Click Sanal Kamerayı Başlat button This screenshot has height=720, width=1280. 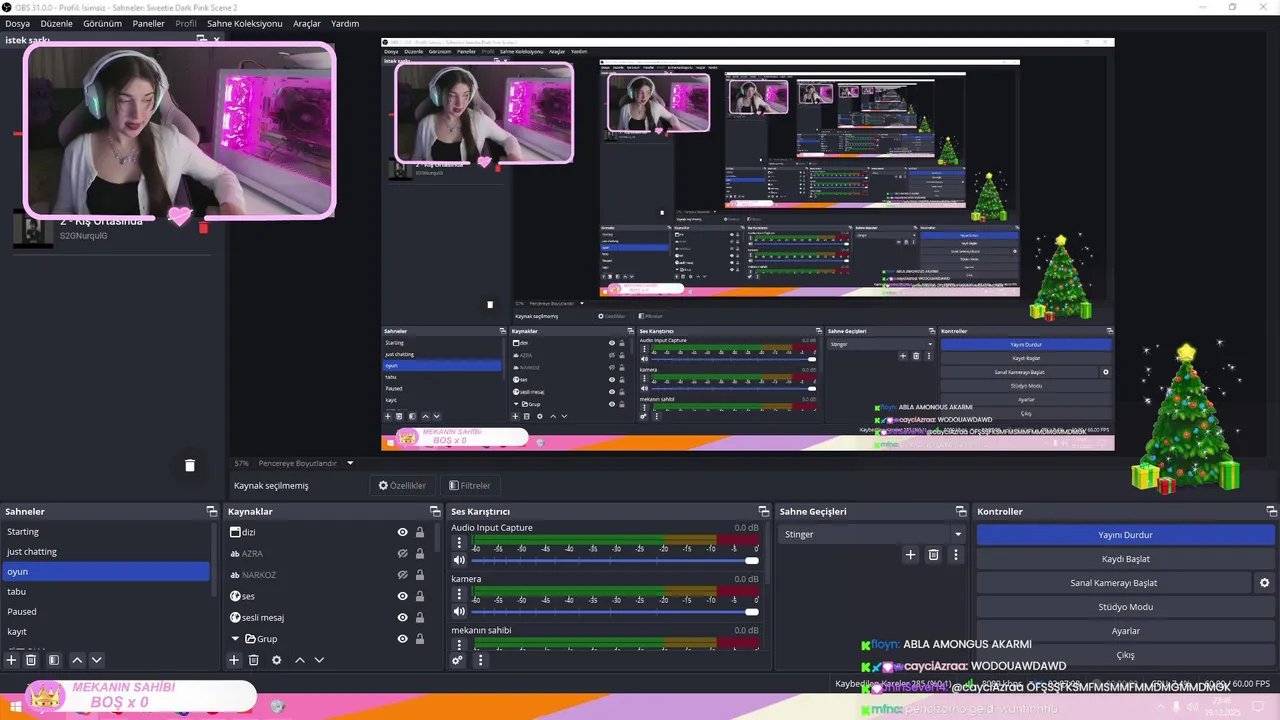[1114, 583]
